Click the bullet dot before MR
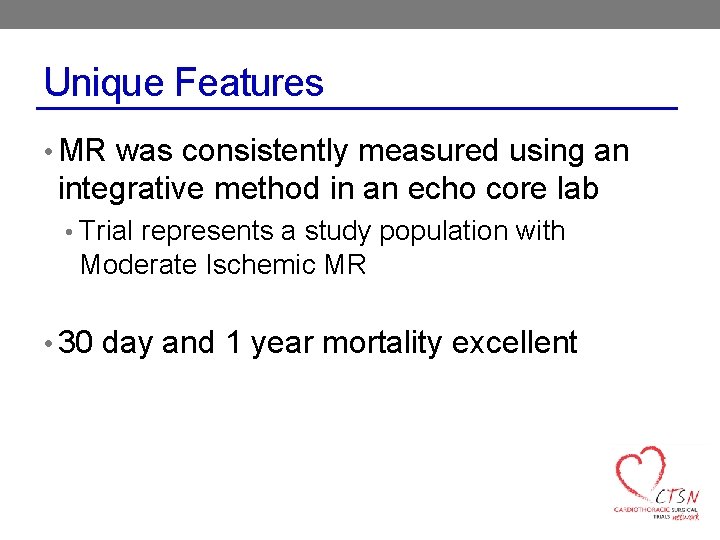This screenshot has width=720, height=540. pos(50,153)
